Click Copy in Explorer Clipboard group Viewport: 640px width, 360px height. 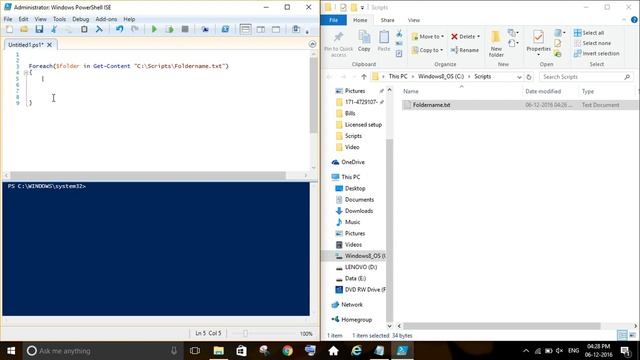pyautogui.click(x=364, y=41)
